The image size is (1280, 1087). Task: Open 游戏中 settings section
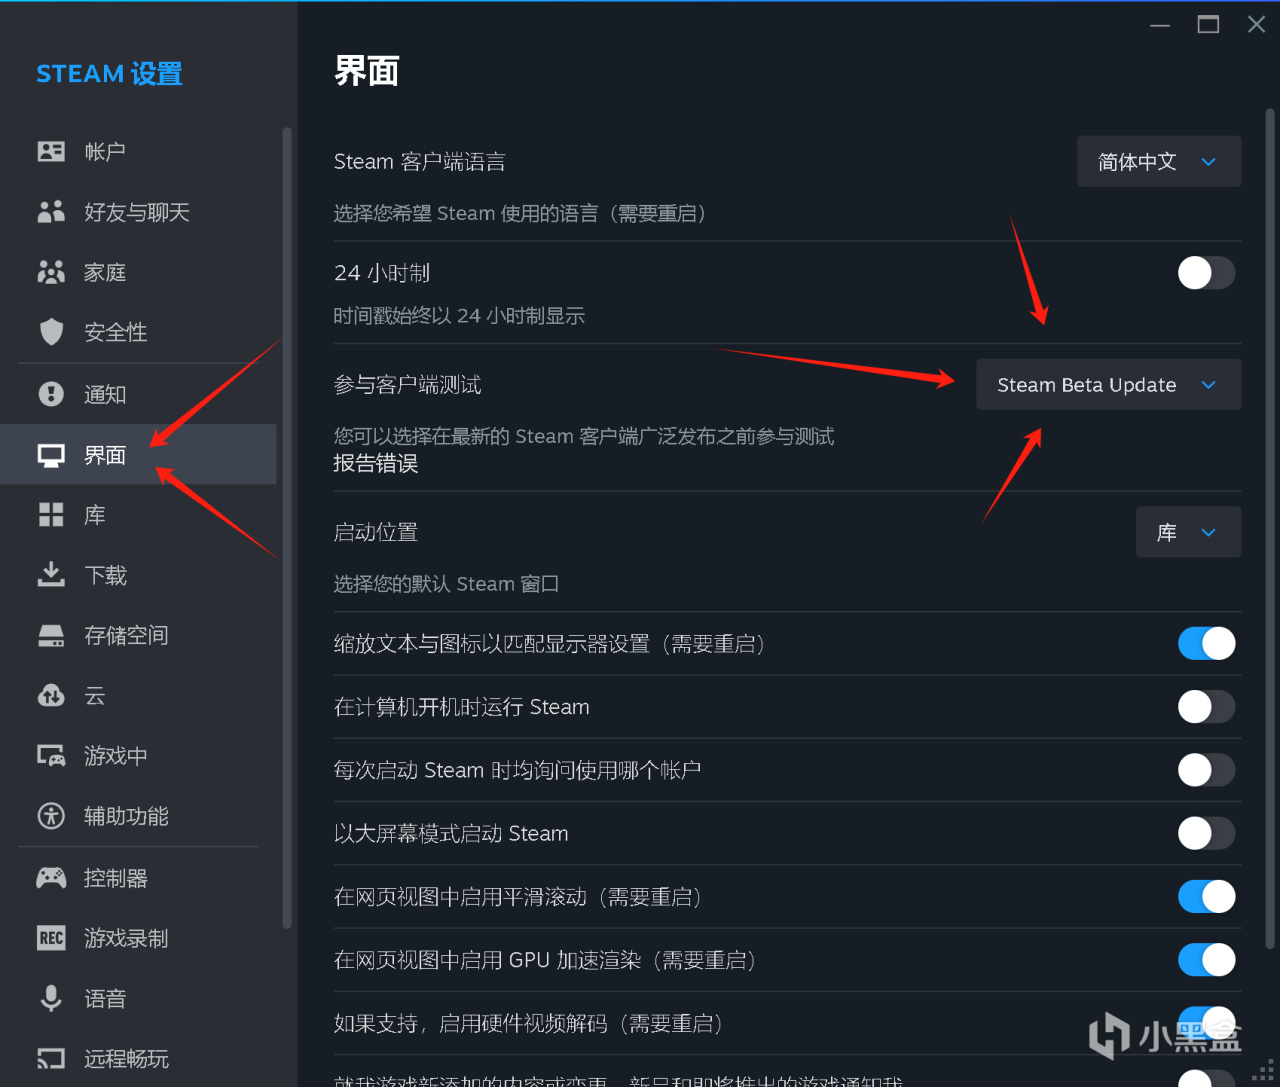(x=138, y=756)
